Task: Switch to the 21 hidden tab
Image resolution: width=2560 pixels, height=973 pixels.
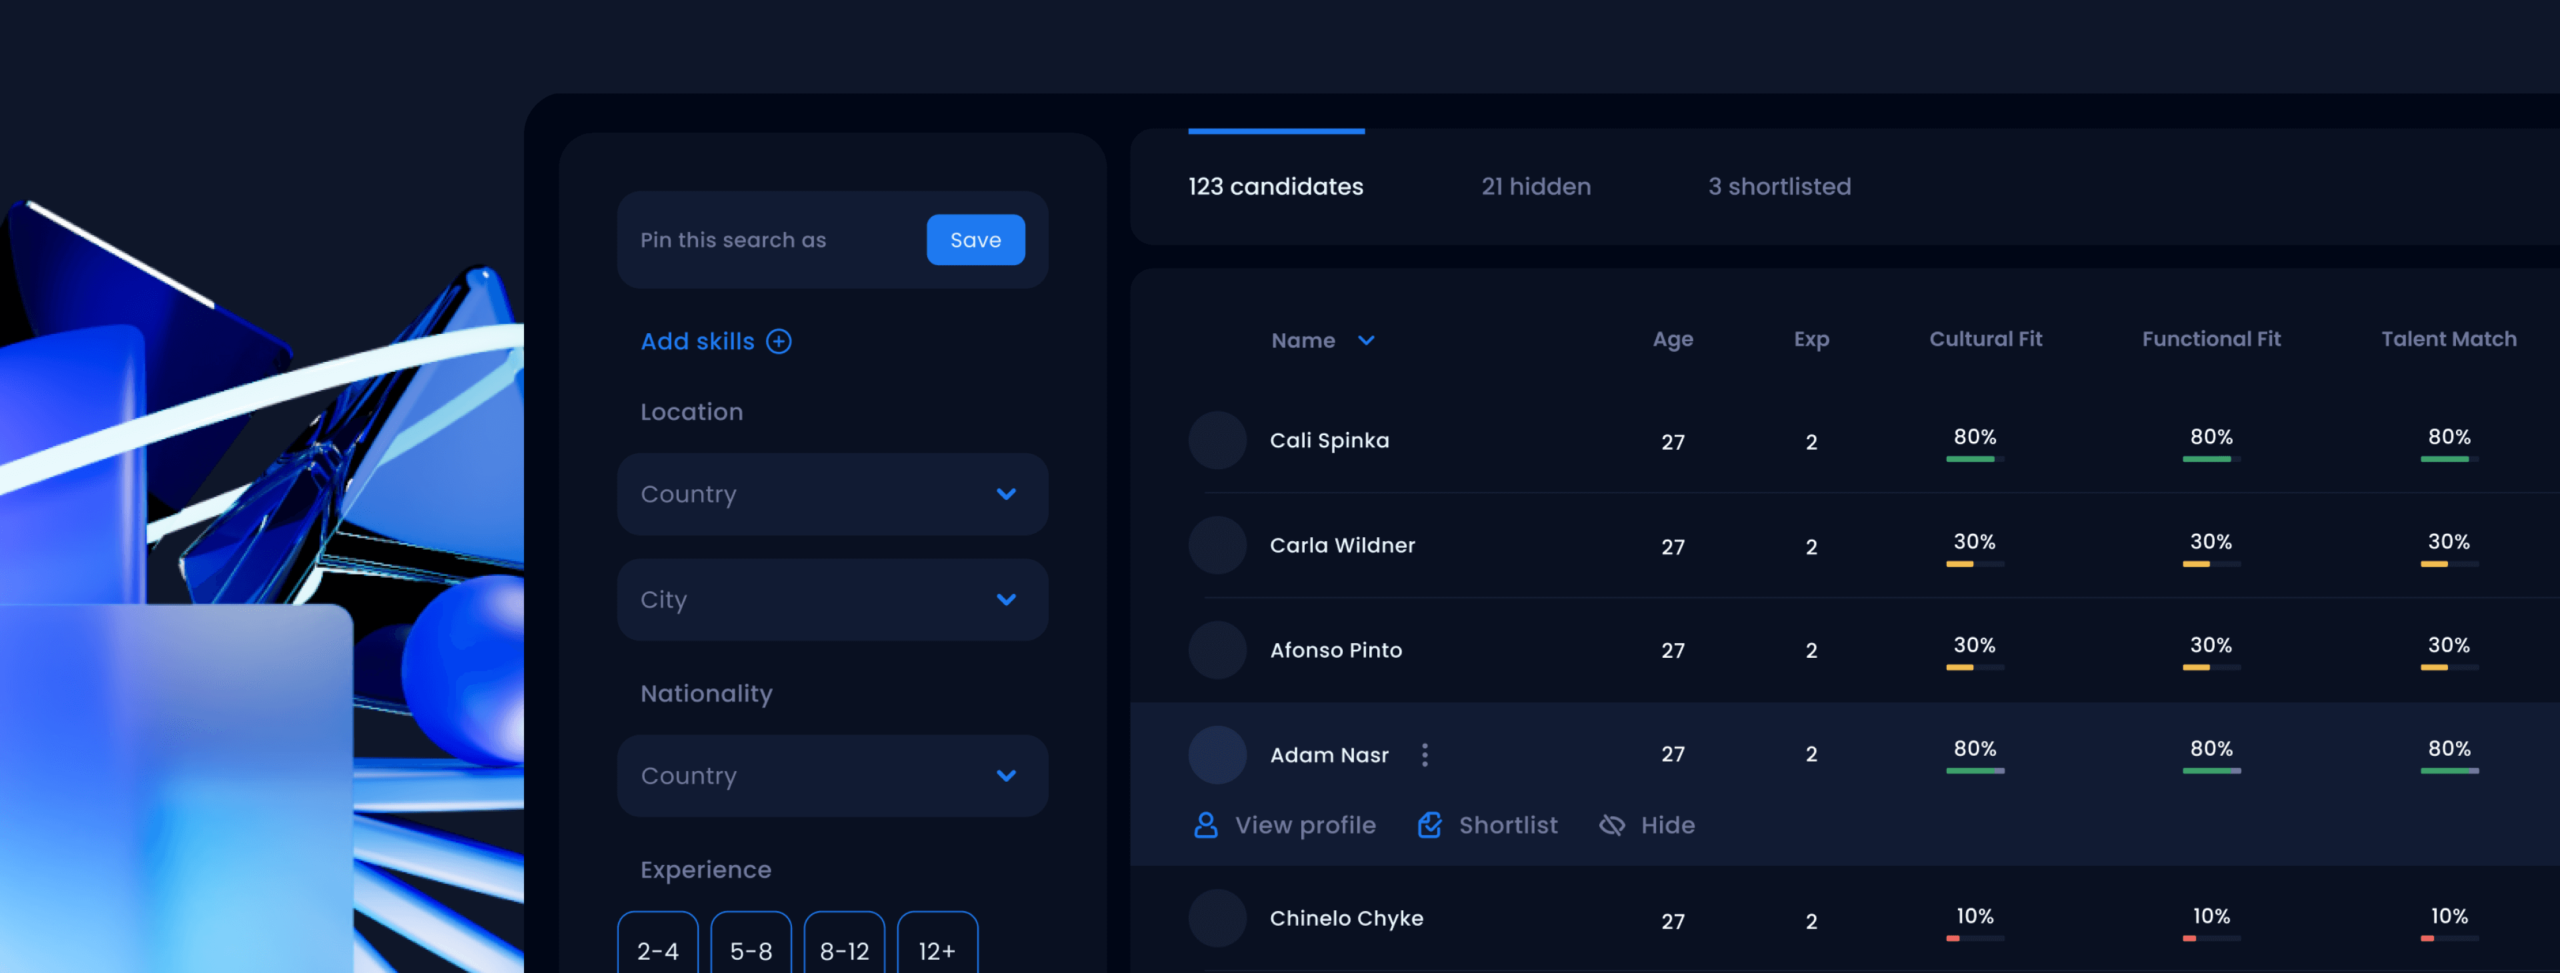Action: (x=1535, y=187)
